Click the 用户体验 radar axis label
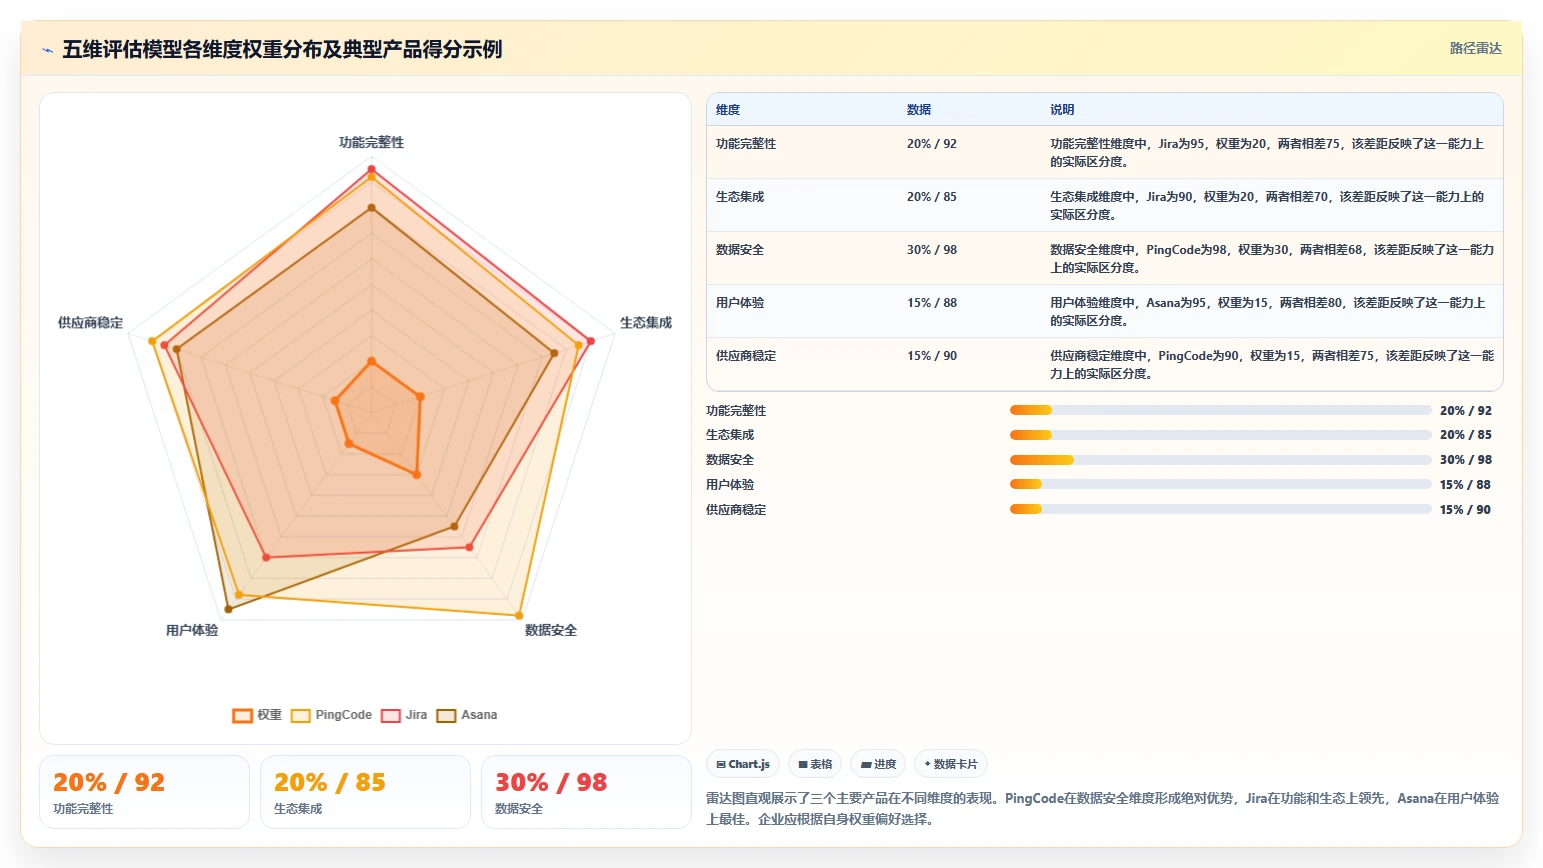This screenshot has height=868, width=1543. click(192, 631)
